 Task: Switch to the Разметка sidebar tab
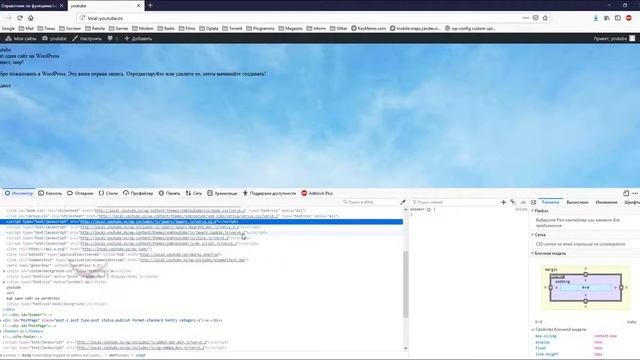coord(550,202)
